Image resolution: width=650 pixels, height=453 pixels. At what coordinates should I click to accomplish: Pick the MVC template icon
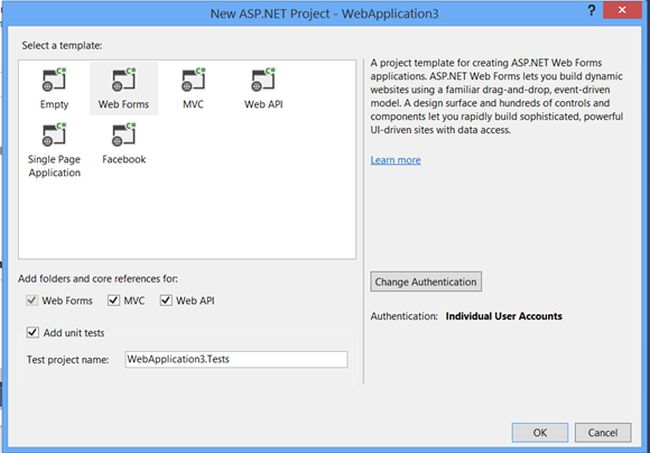pyautogui.click(x=193, y=80)
